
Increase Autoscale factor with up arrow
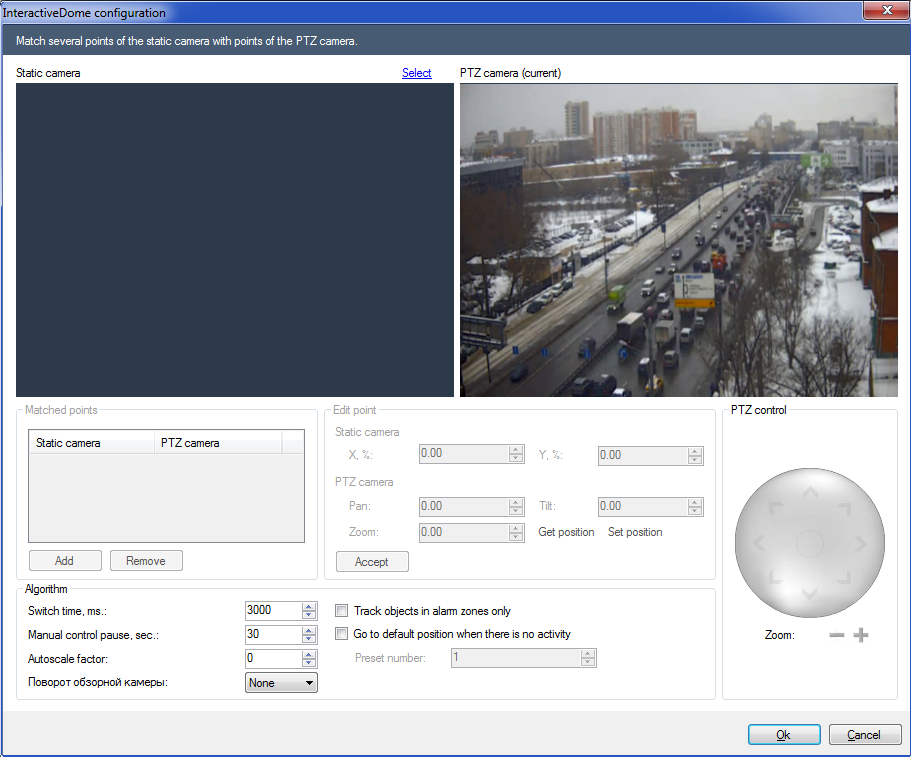(x=310, y=654)
